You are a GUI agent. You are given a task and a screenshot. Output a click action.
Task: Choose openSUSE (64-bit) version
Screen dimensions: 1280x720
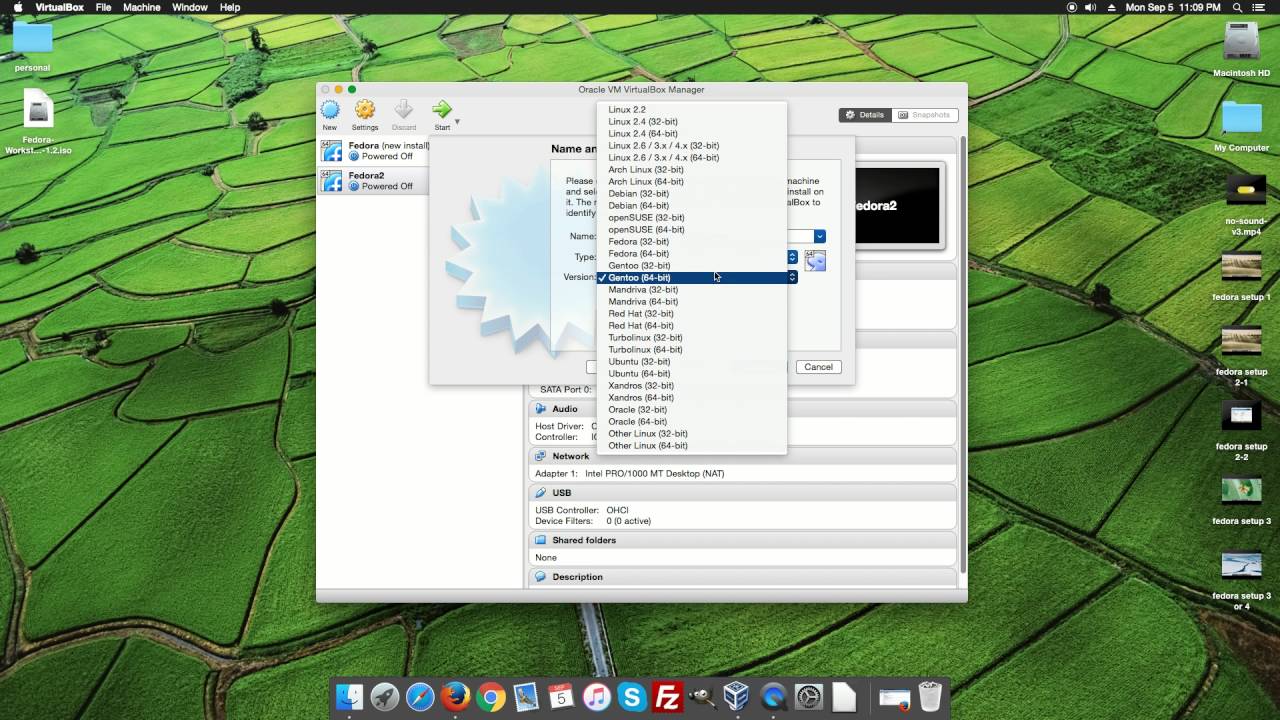coord(691,229)
